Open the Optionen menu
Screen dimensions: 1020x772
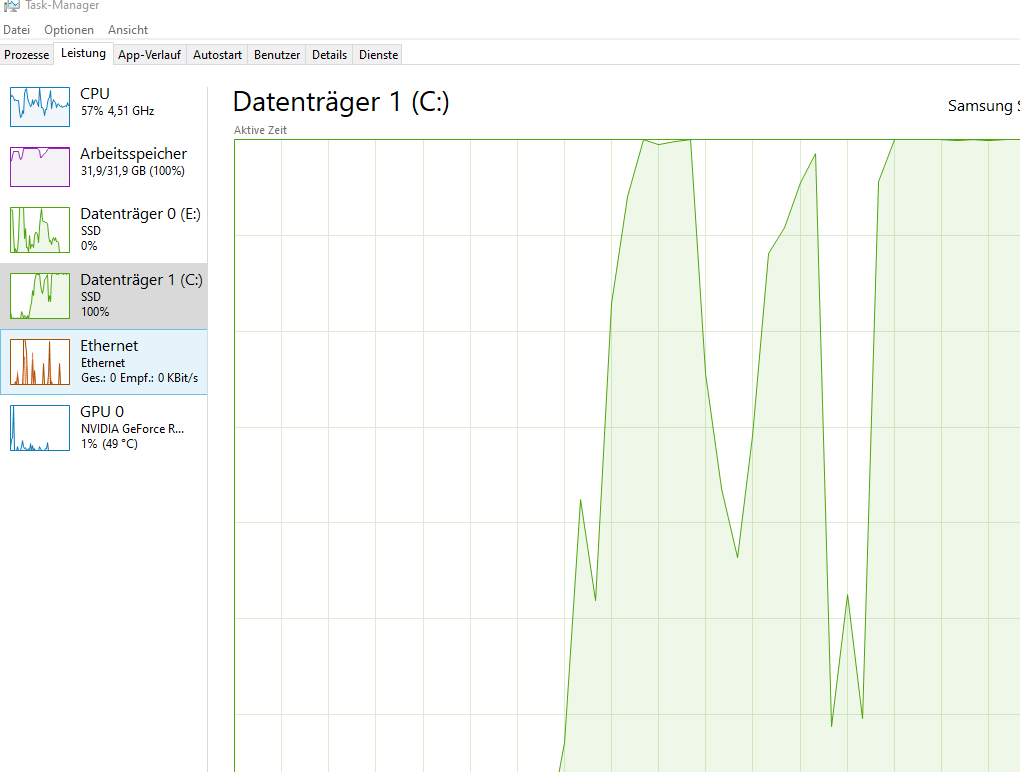click(x=69, y=30)
